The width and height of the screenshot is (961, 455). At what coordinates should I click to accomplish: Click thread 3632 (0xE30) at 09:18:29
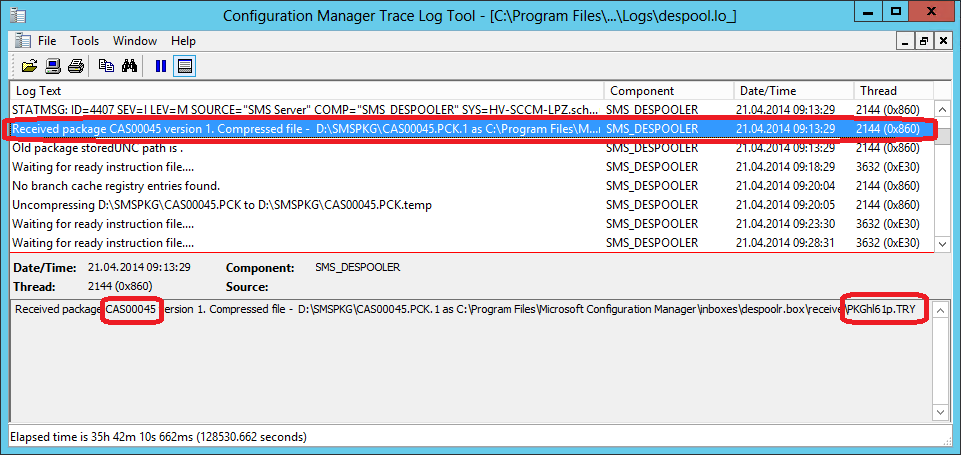pyautogui.click(x=888, y=167)
